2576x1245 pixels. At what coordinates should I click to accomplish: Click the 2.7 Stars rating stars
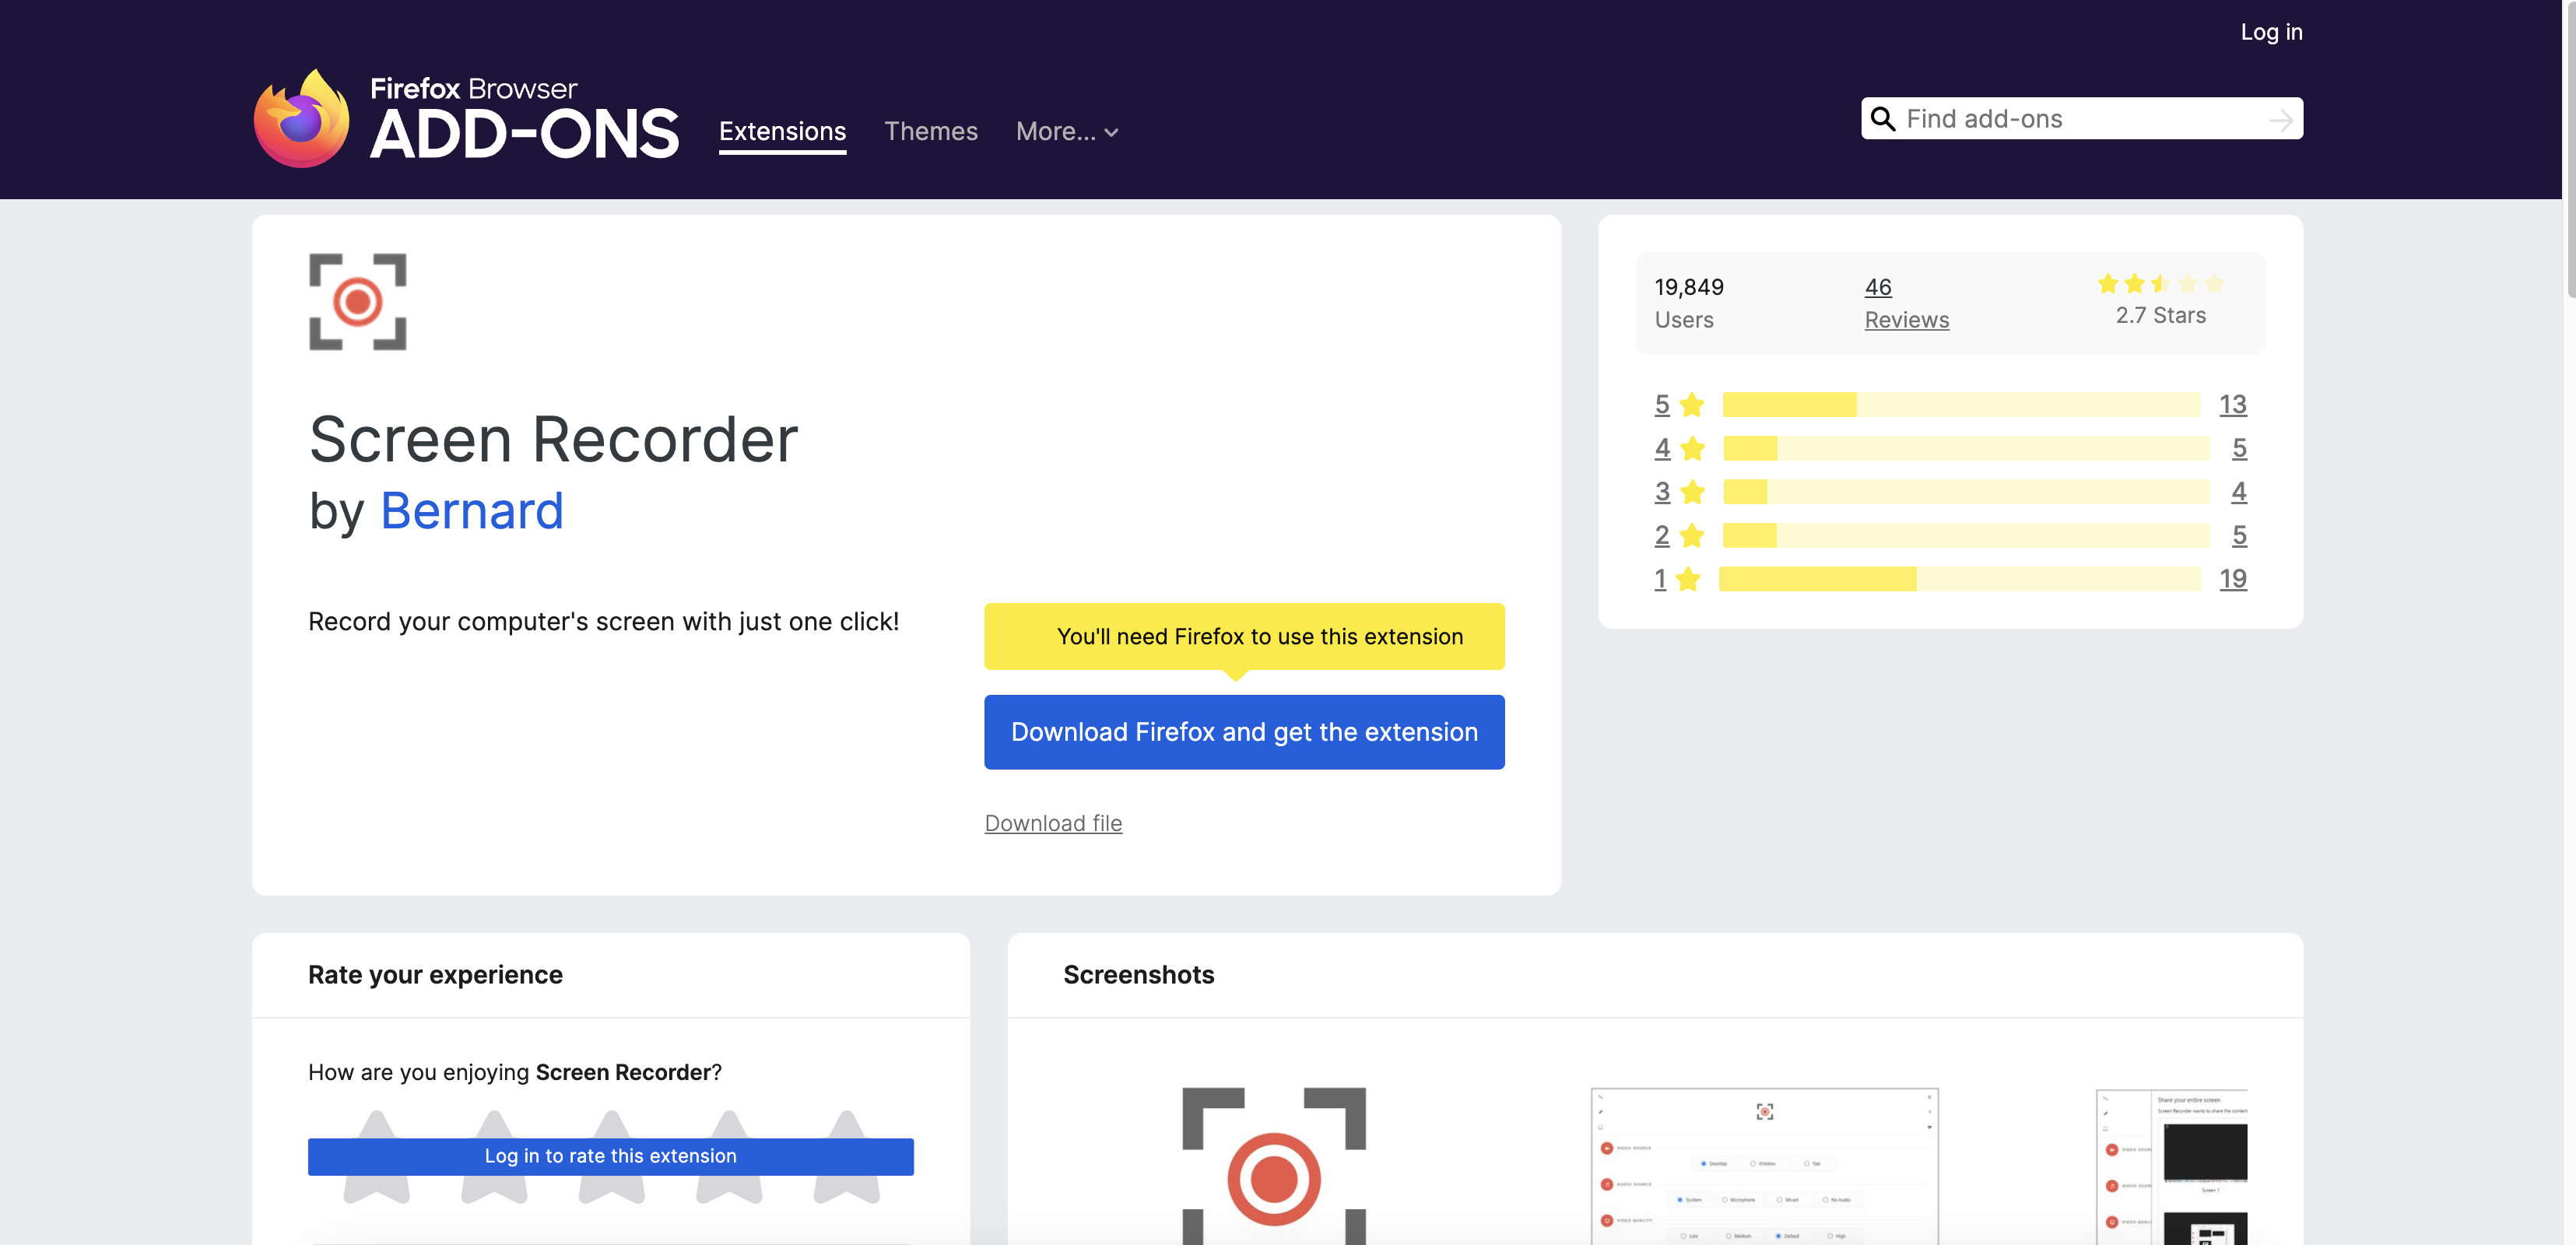[x=2160, y=283]
